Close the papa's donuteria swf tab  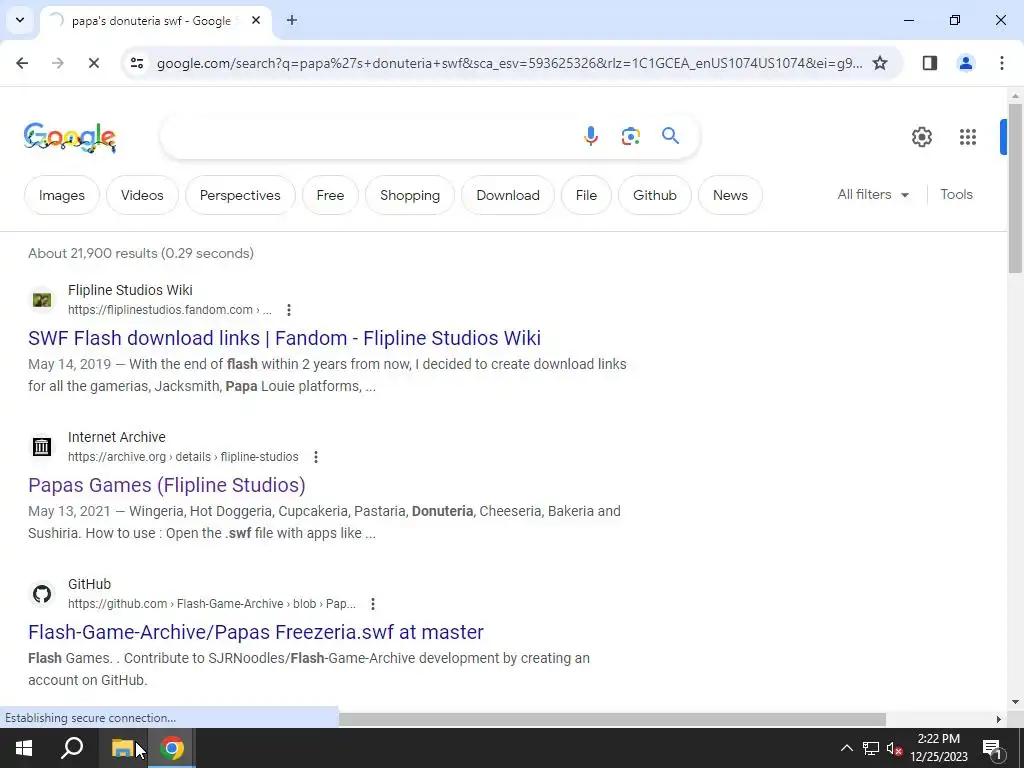click(x=256, y=20)
